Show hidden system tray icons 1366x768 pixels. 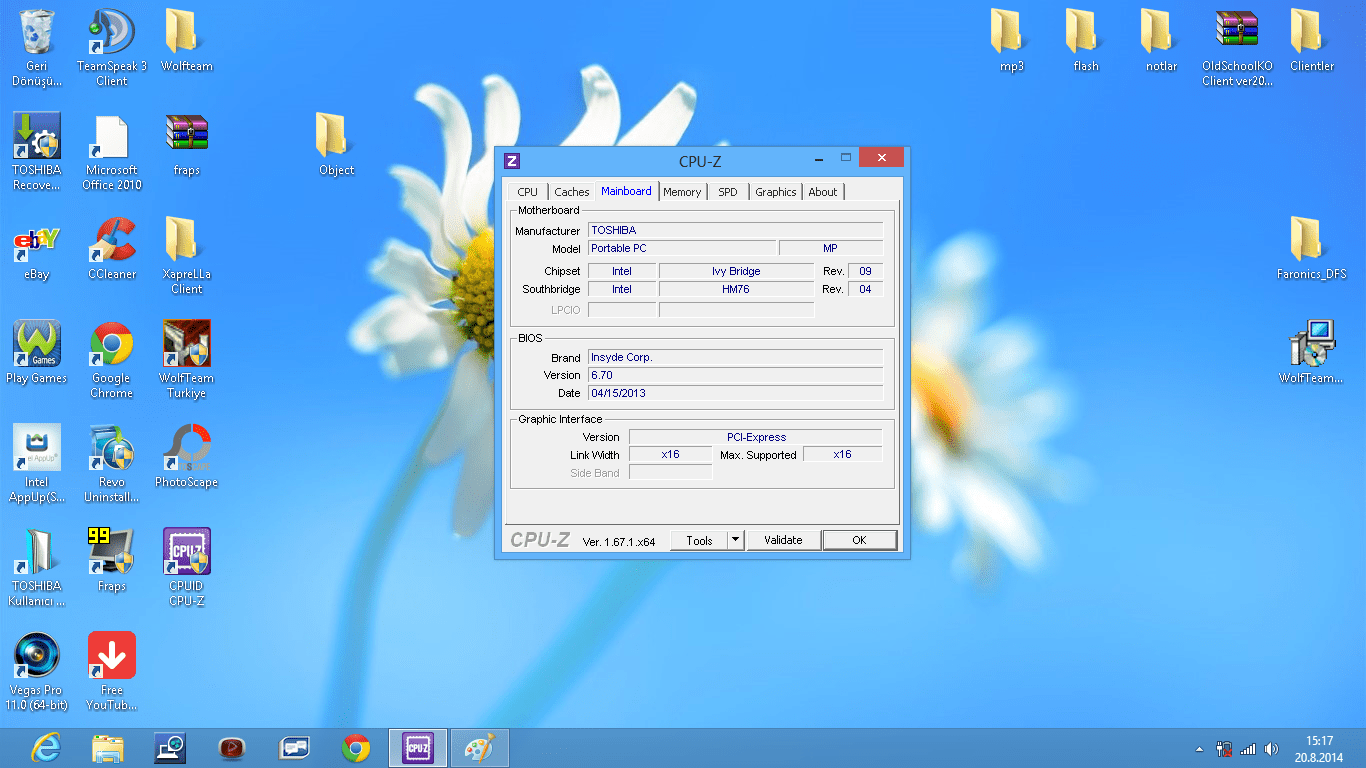1200,749
